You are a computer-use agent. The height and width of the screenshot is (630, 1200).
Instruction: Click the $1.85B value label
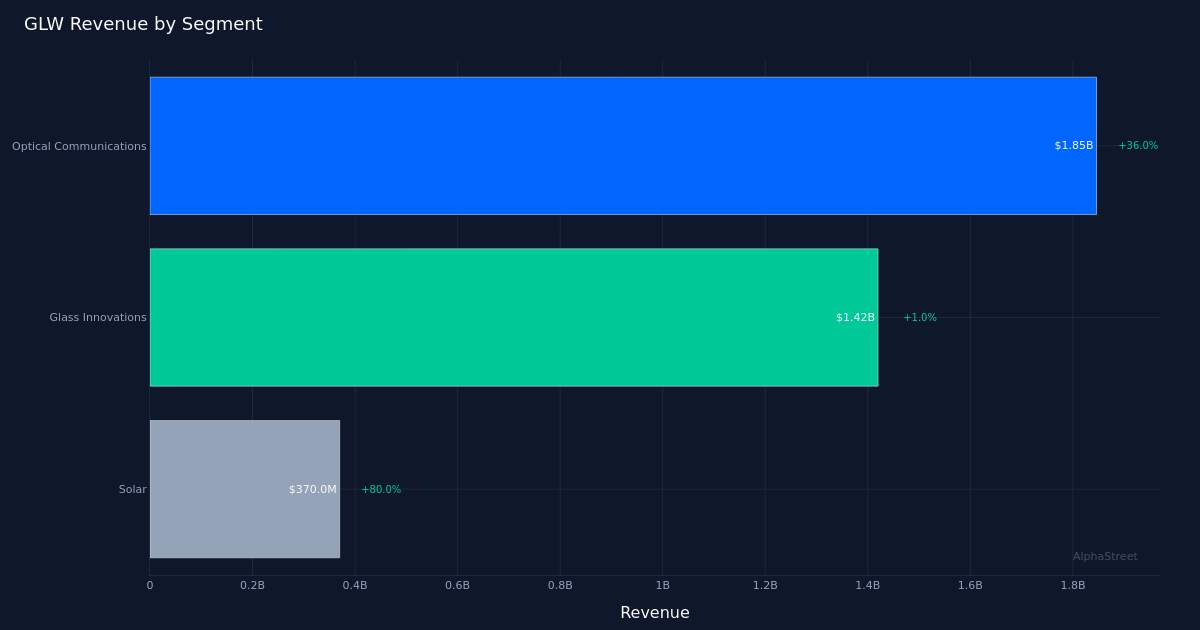[1072, 145]
